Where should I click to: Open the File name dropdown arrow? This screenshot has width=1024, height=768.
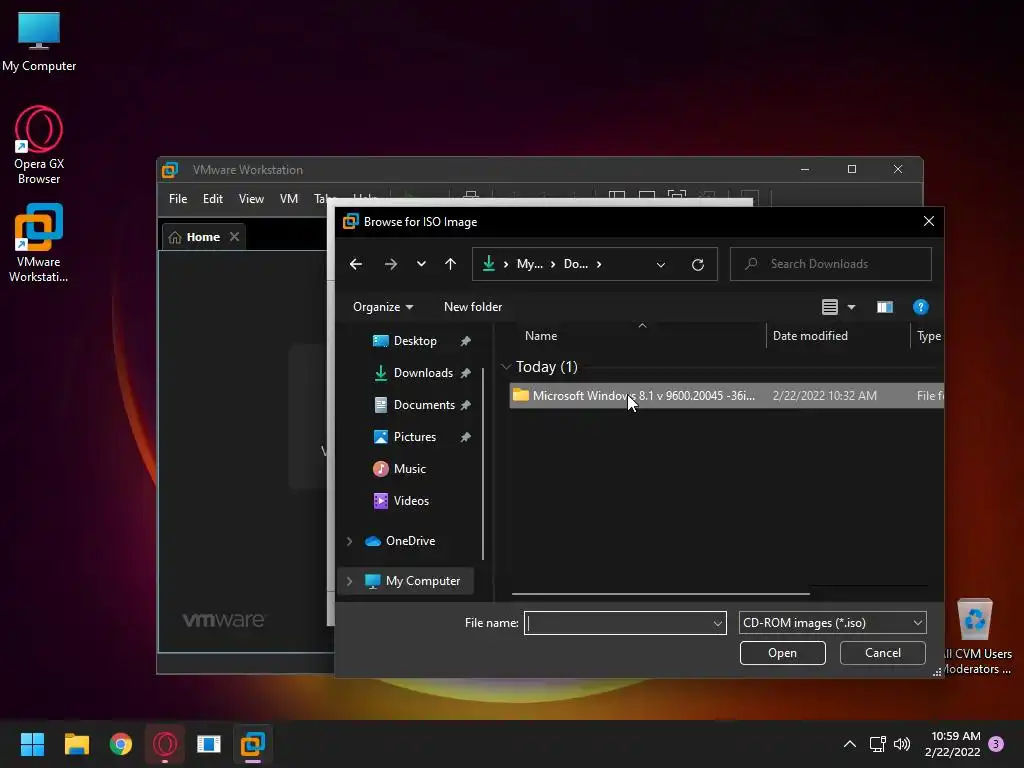coord(718,624)
